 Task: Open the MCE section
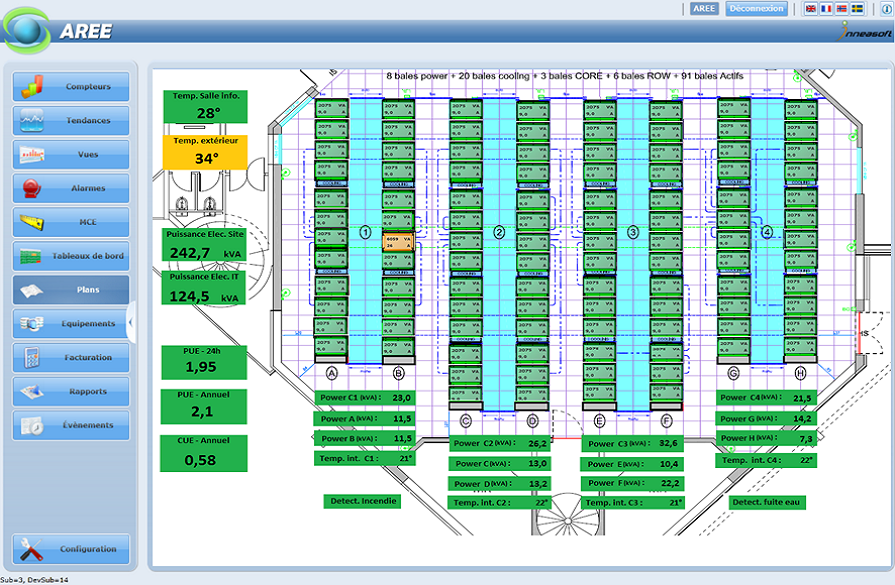pyautogui.click(x=71, y=222)
